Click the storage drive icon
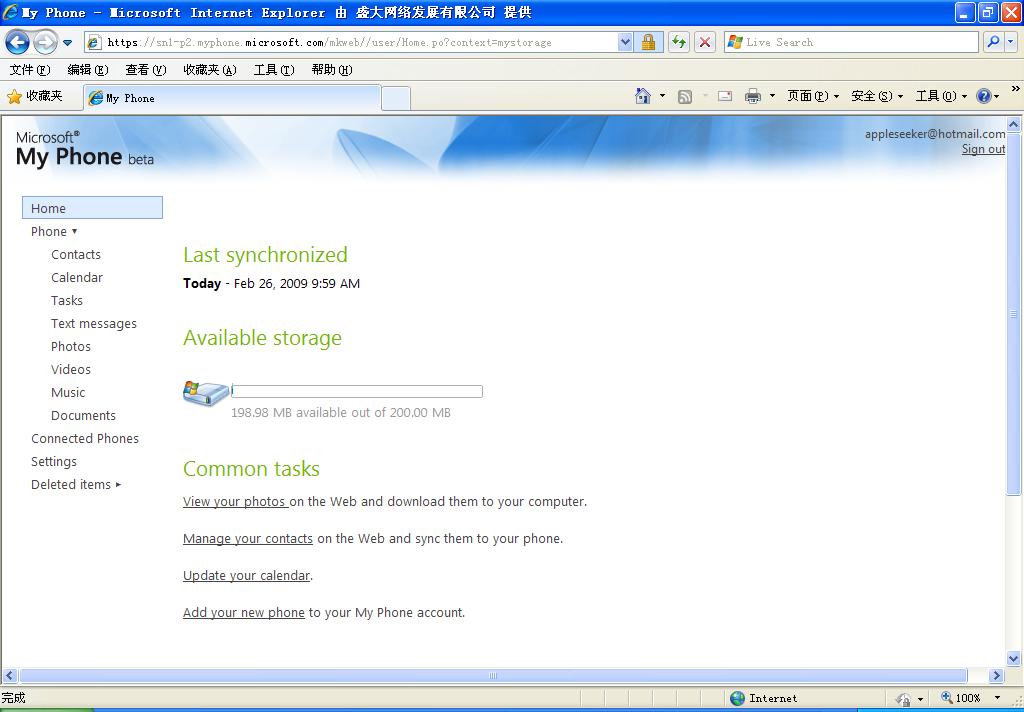 [206, 393]
